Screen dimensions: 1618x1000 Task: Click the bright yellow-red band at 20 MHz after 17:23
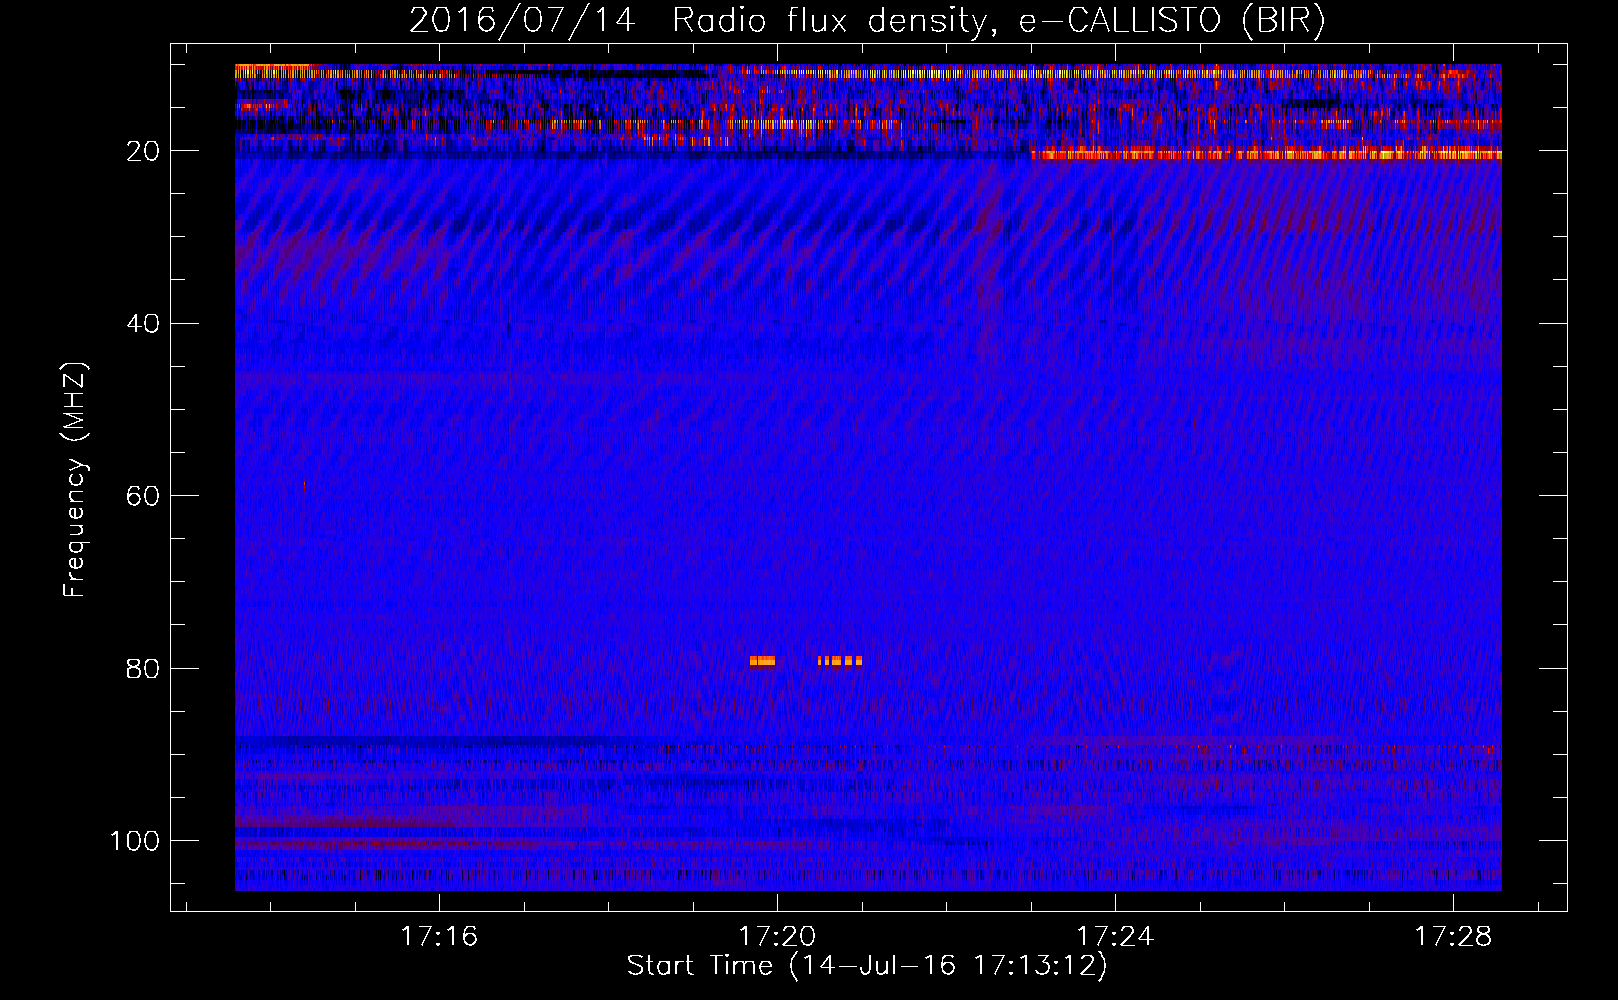tap(1266, 154)
